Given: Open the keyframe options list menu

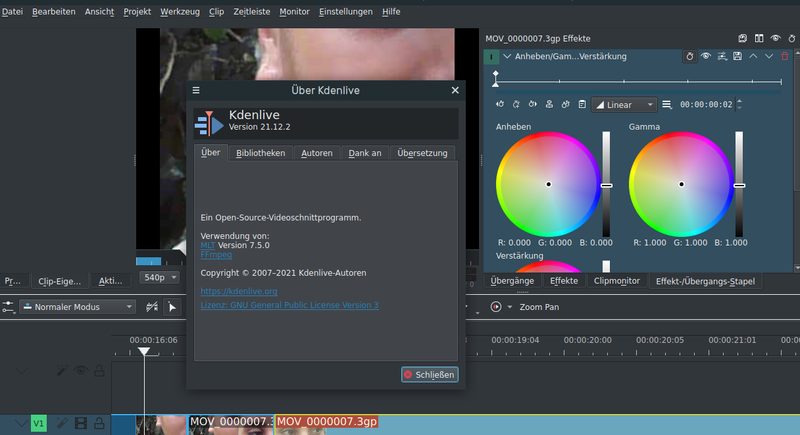Looking at the screenshot, I should point(666,105).
